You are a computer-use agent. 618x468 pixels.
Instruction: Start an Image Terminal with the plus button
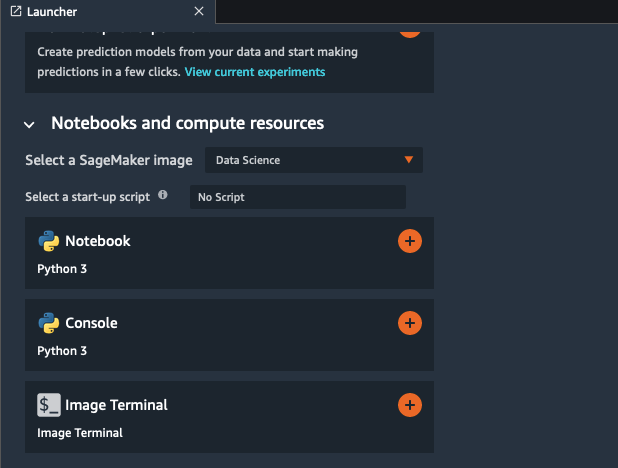(409, 405)
